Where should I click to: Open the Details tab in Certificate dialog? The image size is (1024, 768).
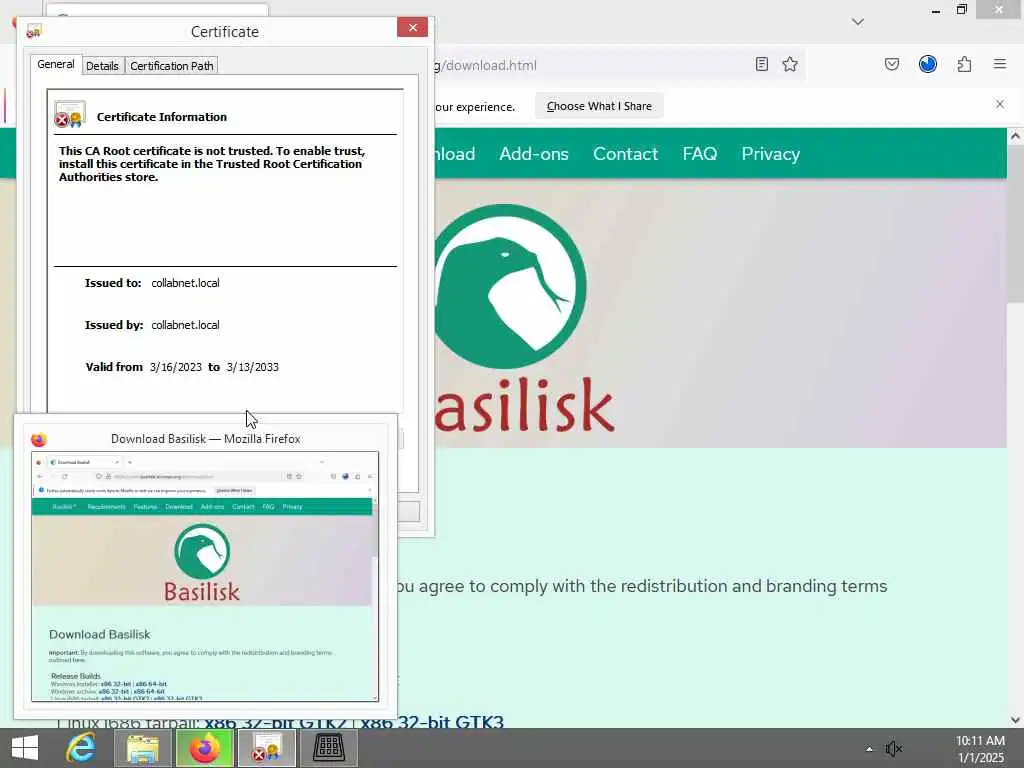(103, 65)
